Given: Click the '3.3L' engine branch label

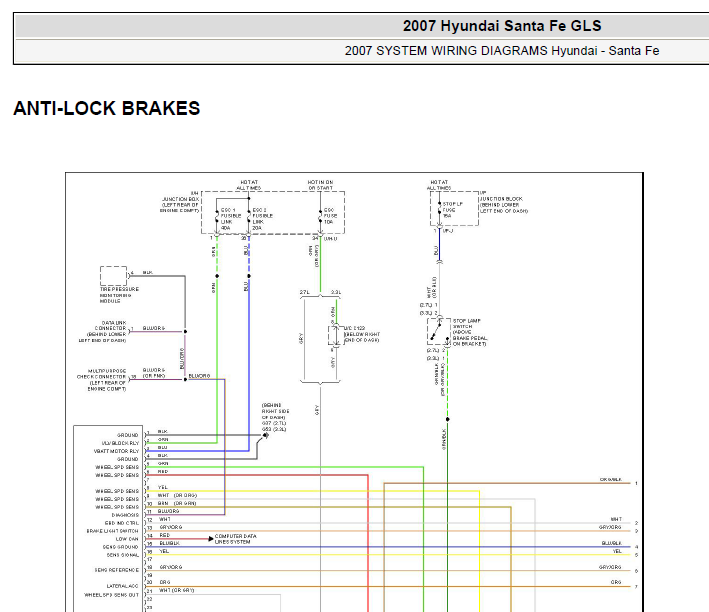Looking at the screenshot, I should tap(336, 292).
